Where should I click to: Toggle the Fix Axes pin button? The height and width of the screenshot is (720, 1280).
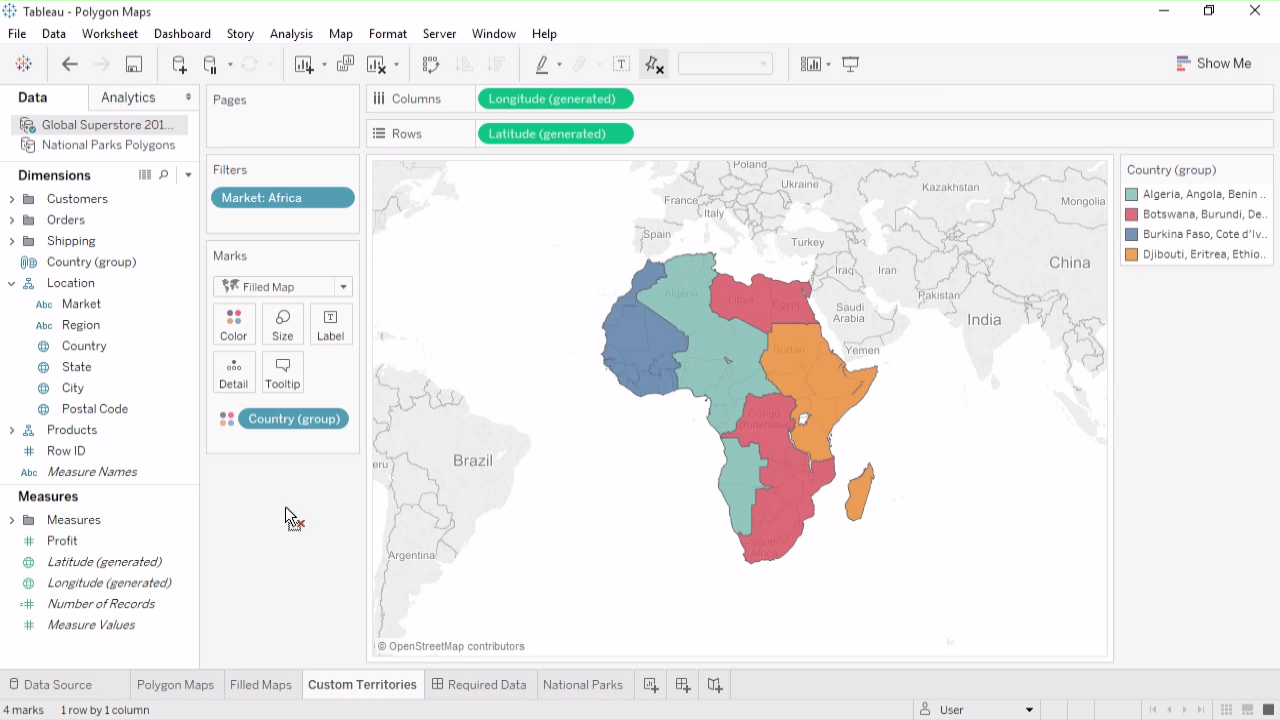pyautogui.click(x=655, y=64)
